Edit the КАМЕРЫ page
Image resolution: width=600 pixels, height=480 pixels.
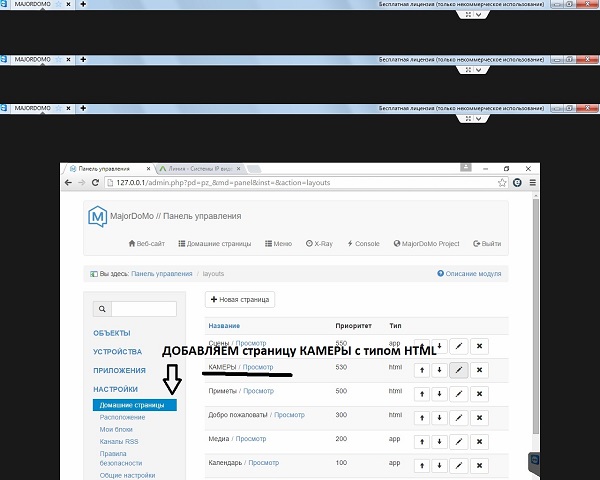point(459,370)
